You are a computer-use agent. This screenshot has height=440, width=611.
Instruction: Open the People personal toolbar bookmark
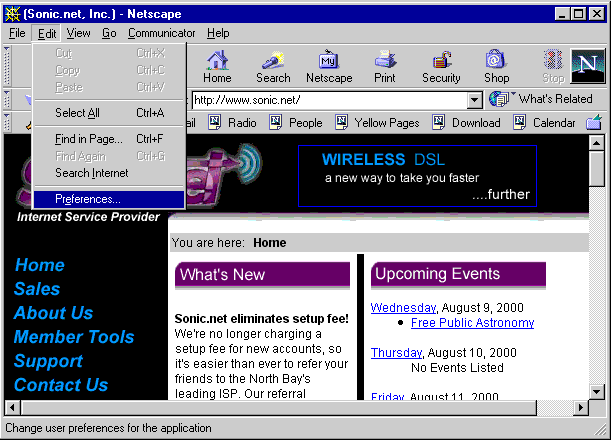click(296, 123)
